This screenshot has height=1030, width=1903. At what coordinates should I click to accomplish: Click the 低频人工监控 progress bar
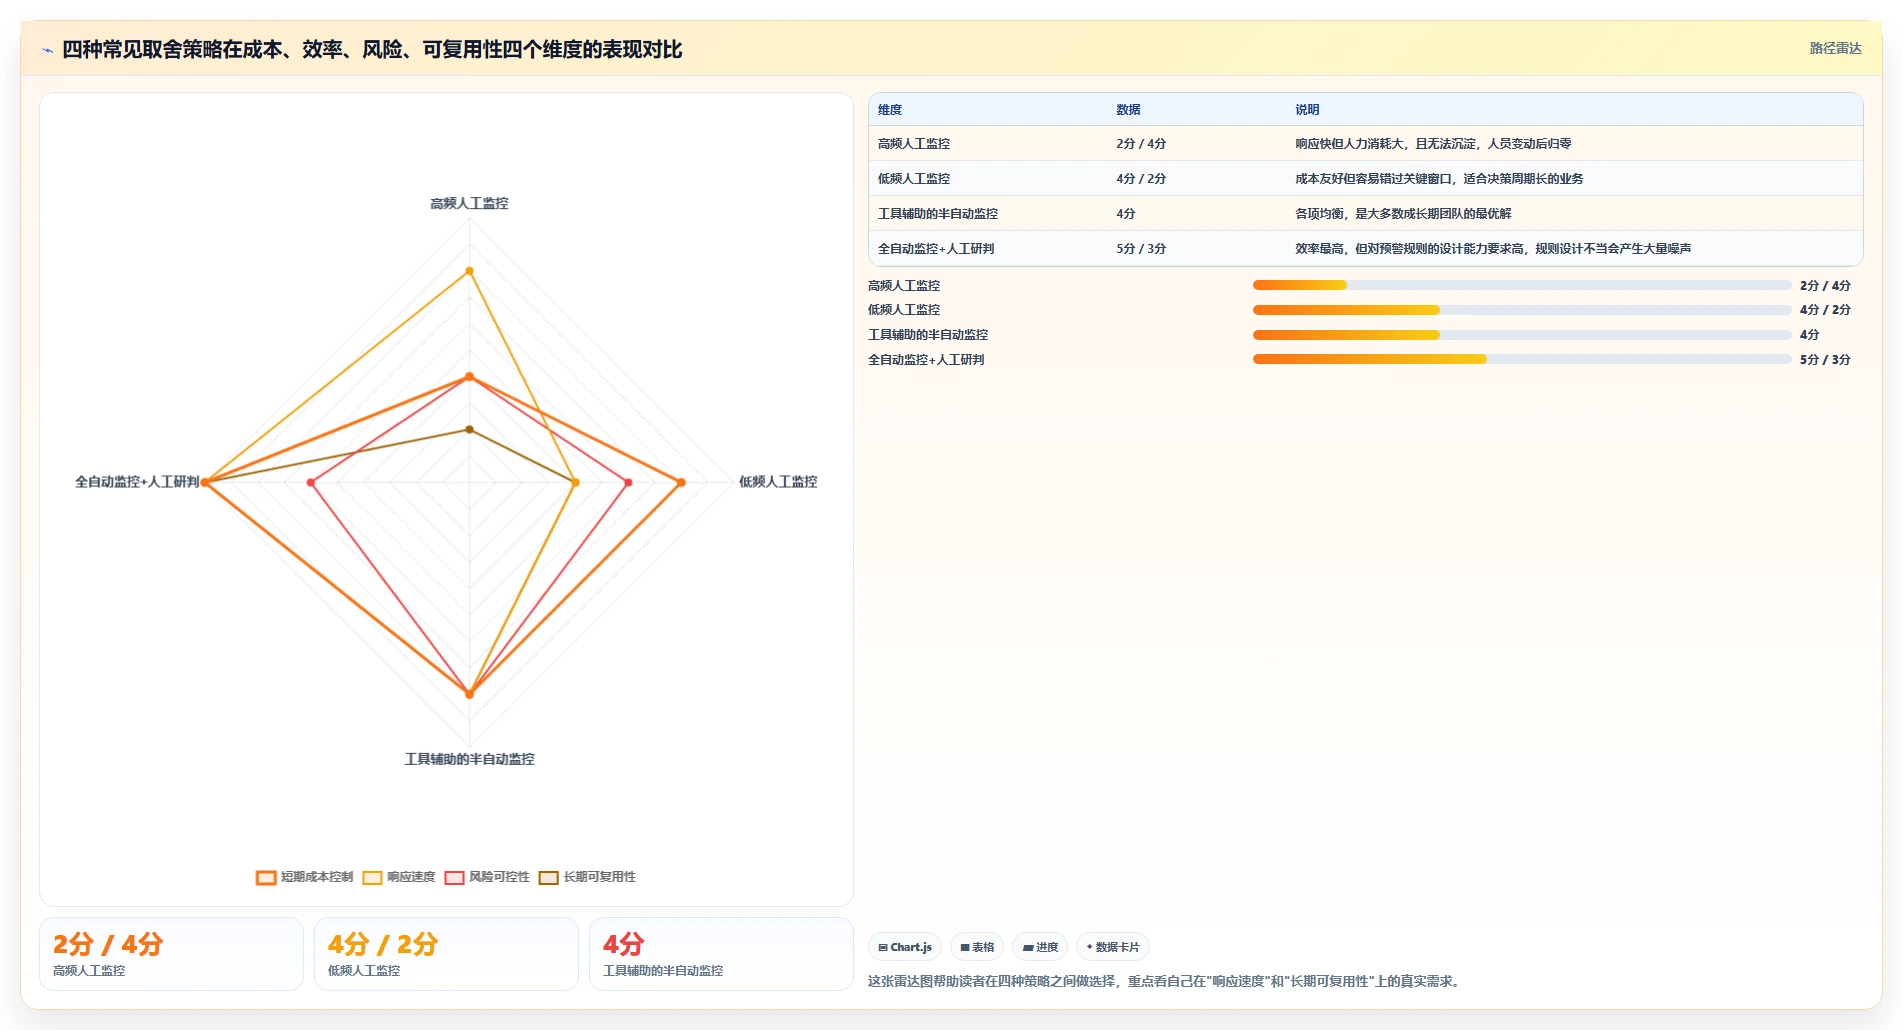pyautogui.click(x=1521, y=310)
